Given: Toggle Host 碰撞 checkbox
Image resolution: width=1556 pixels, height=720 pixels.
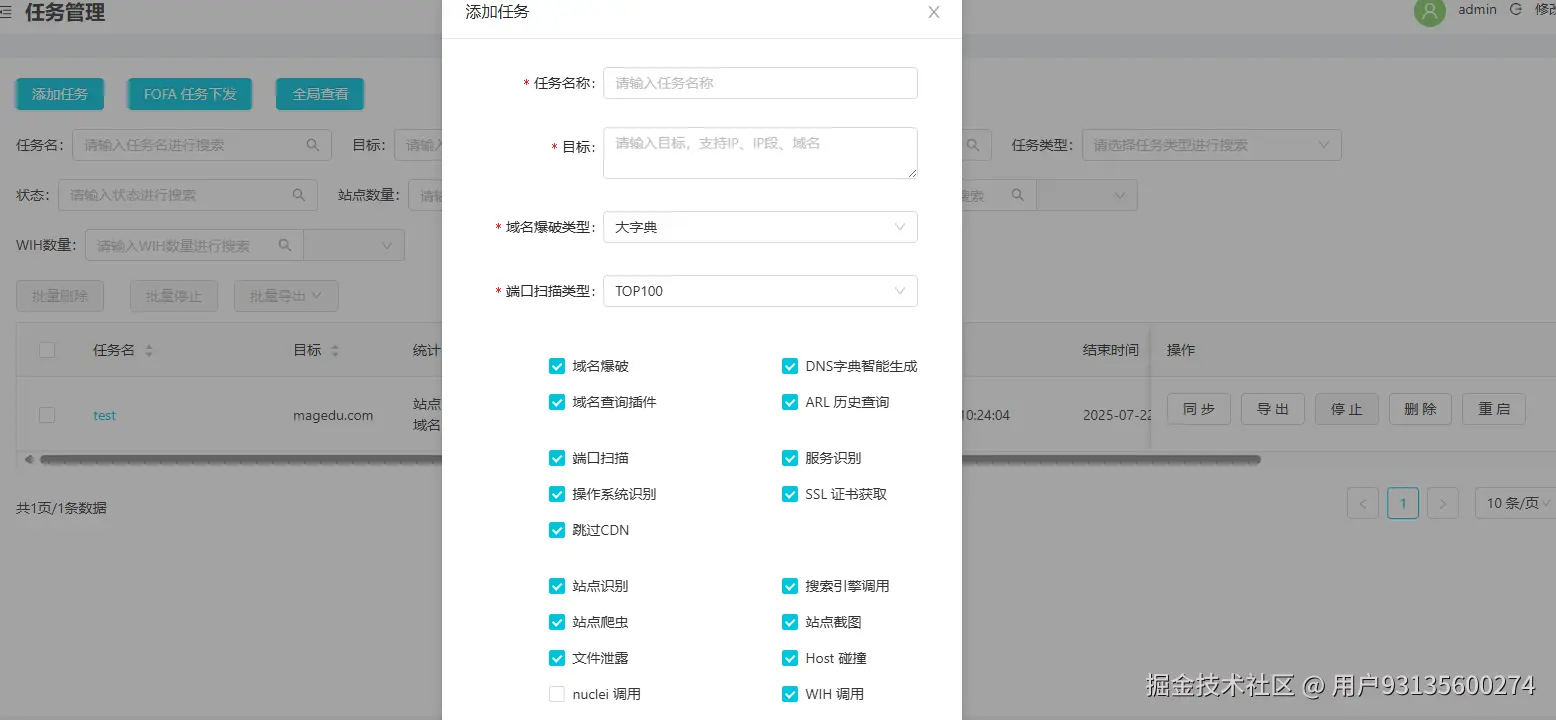Looking at the screenshot, I should (790, 658).
